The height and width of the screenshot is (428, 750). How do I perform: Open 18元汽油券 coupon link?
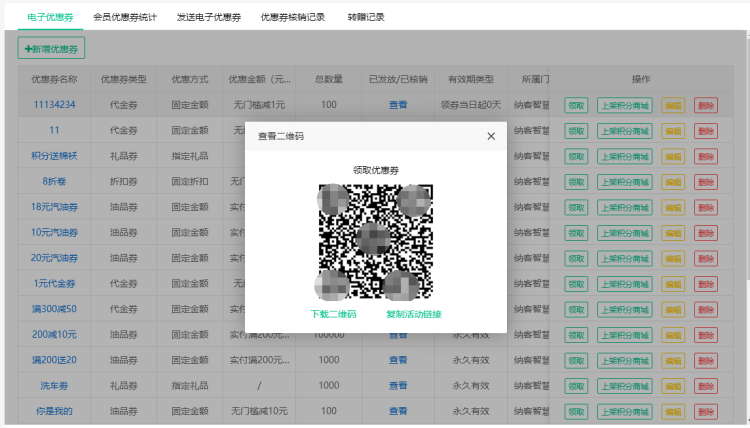(54, 207)
